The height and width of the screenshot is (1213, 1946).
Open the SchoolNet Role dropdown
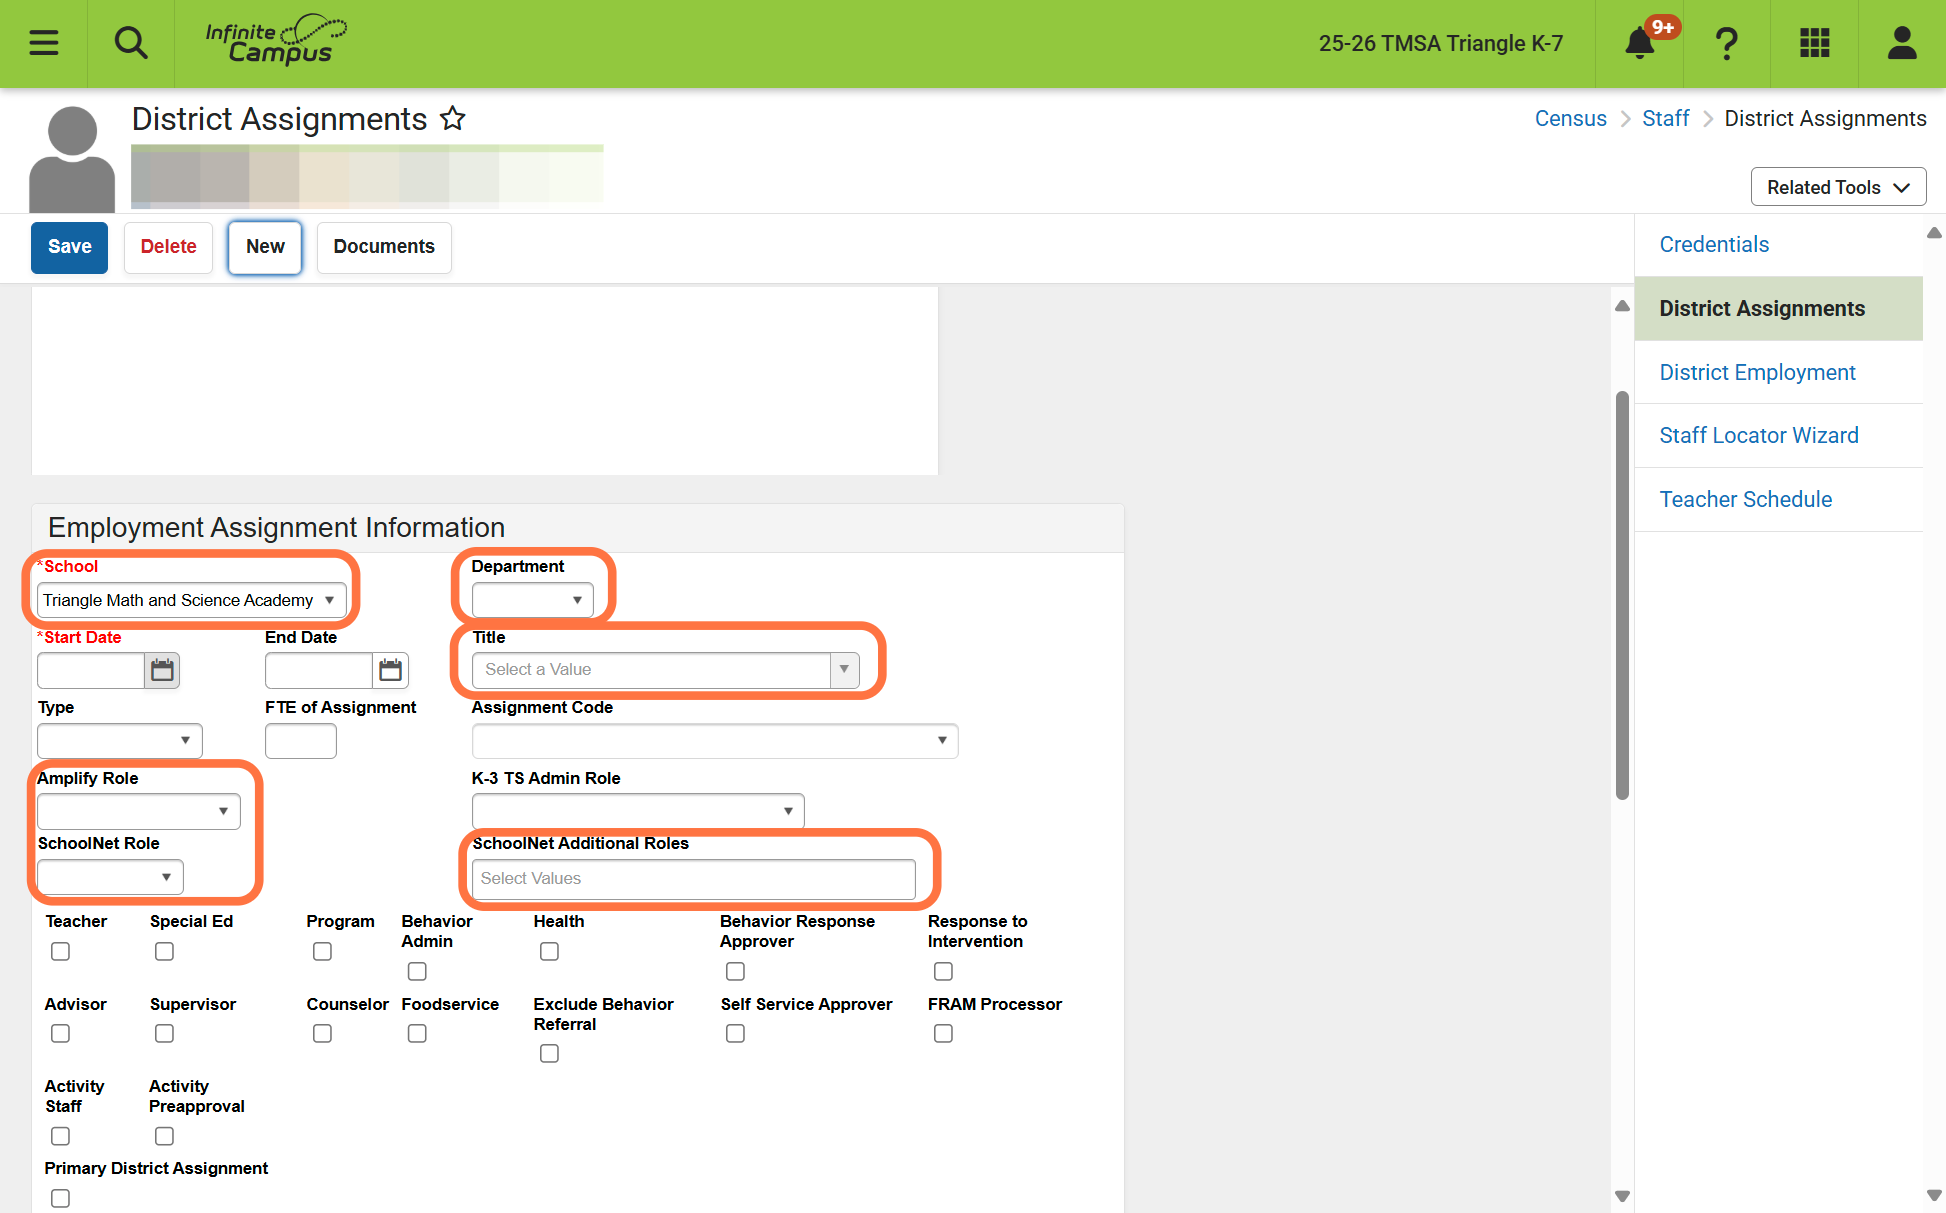110,877
